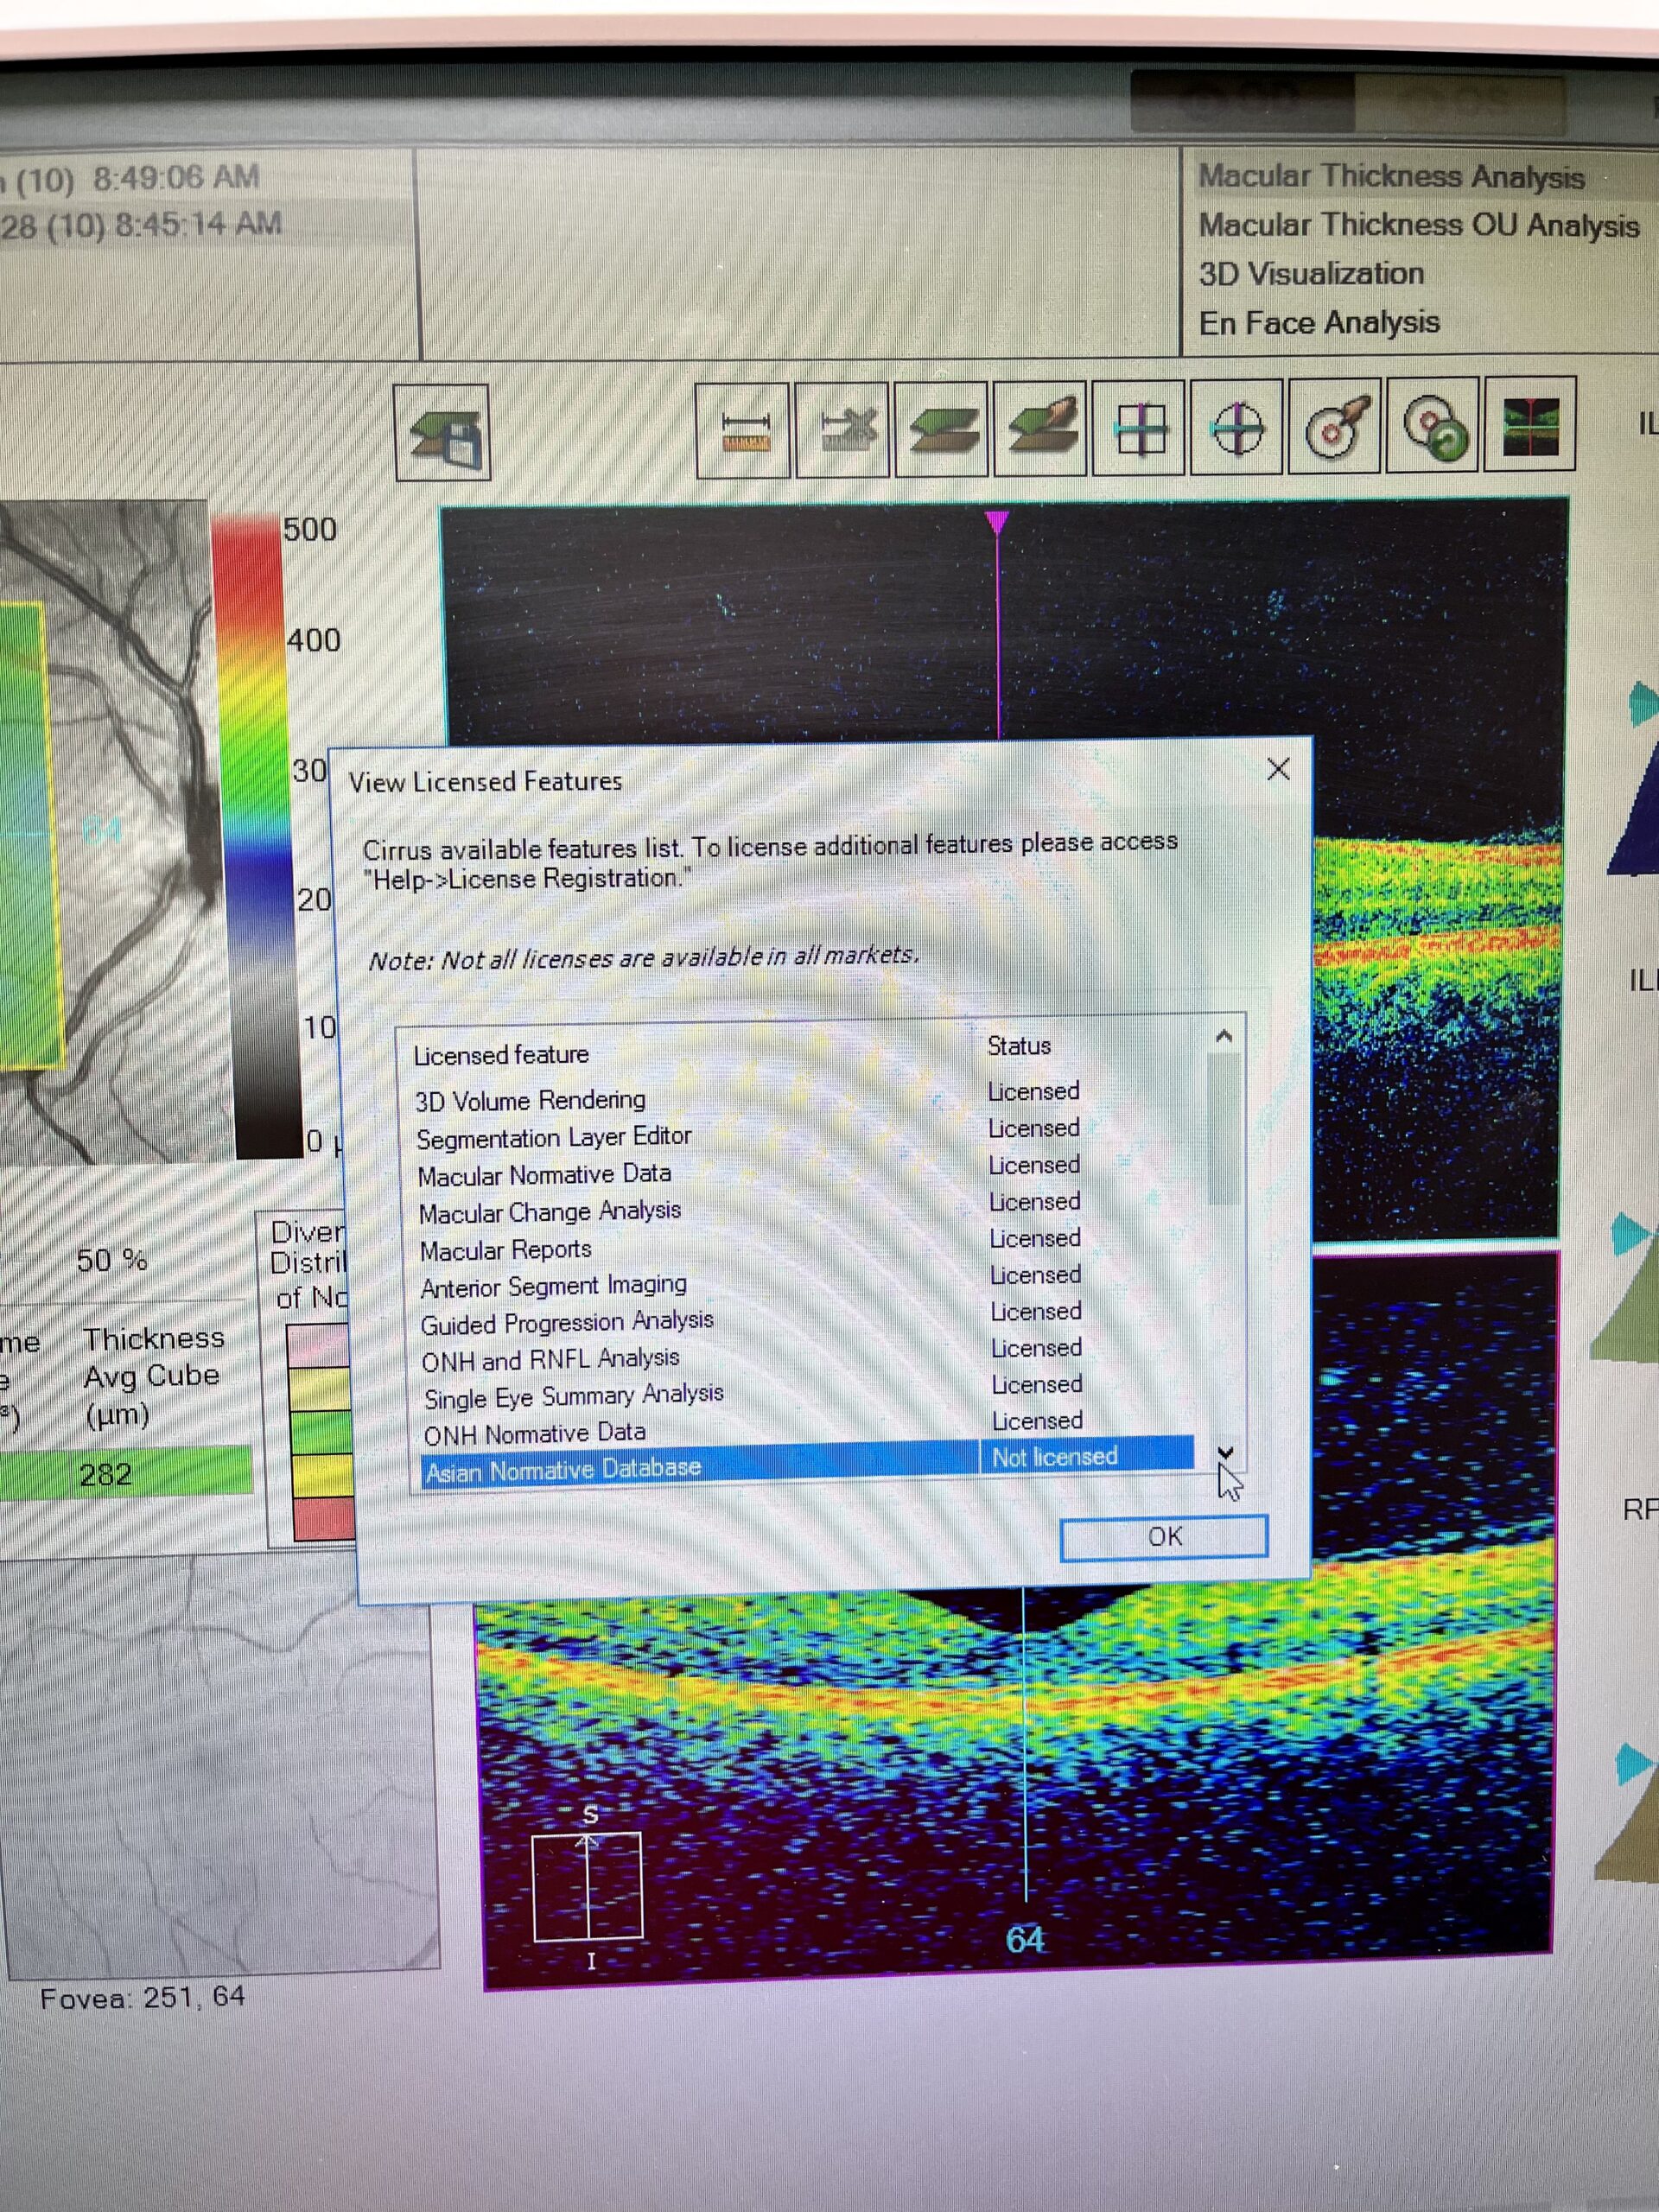Confirm dialog with OK button
The image size is (1659, 2212).
[1164, 1536]
